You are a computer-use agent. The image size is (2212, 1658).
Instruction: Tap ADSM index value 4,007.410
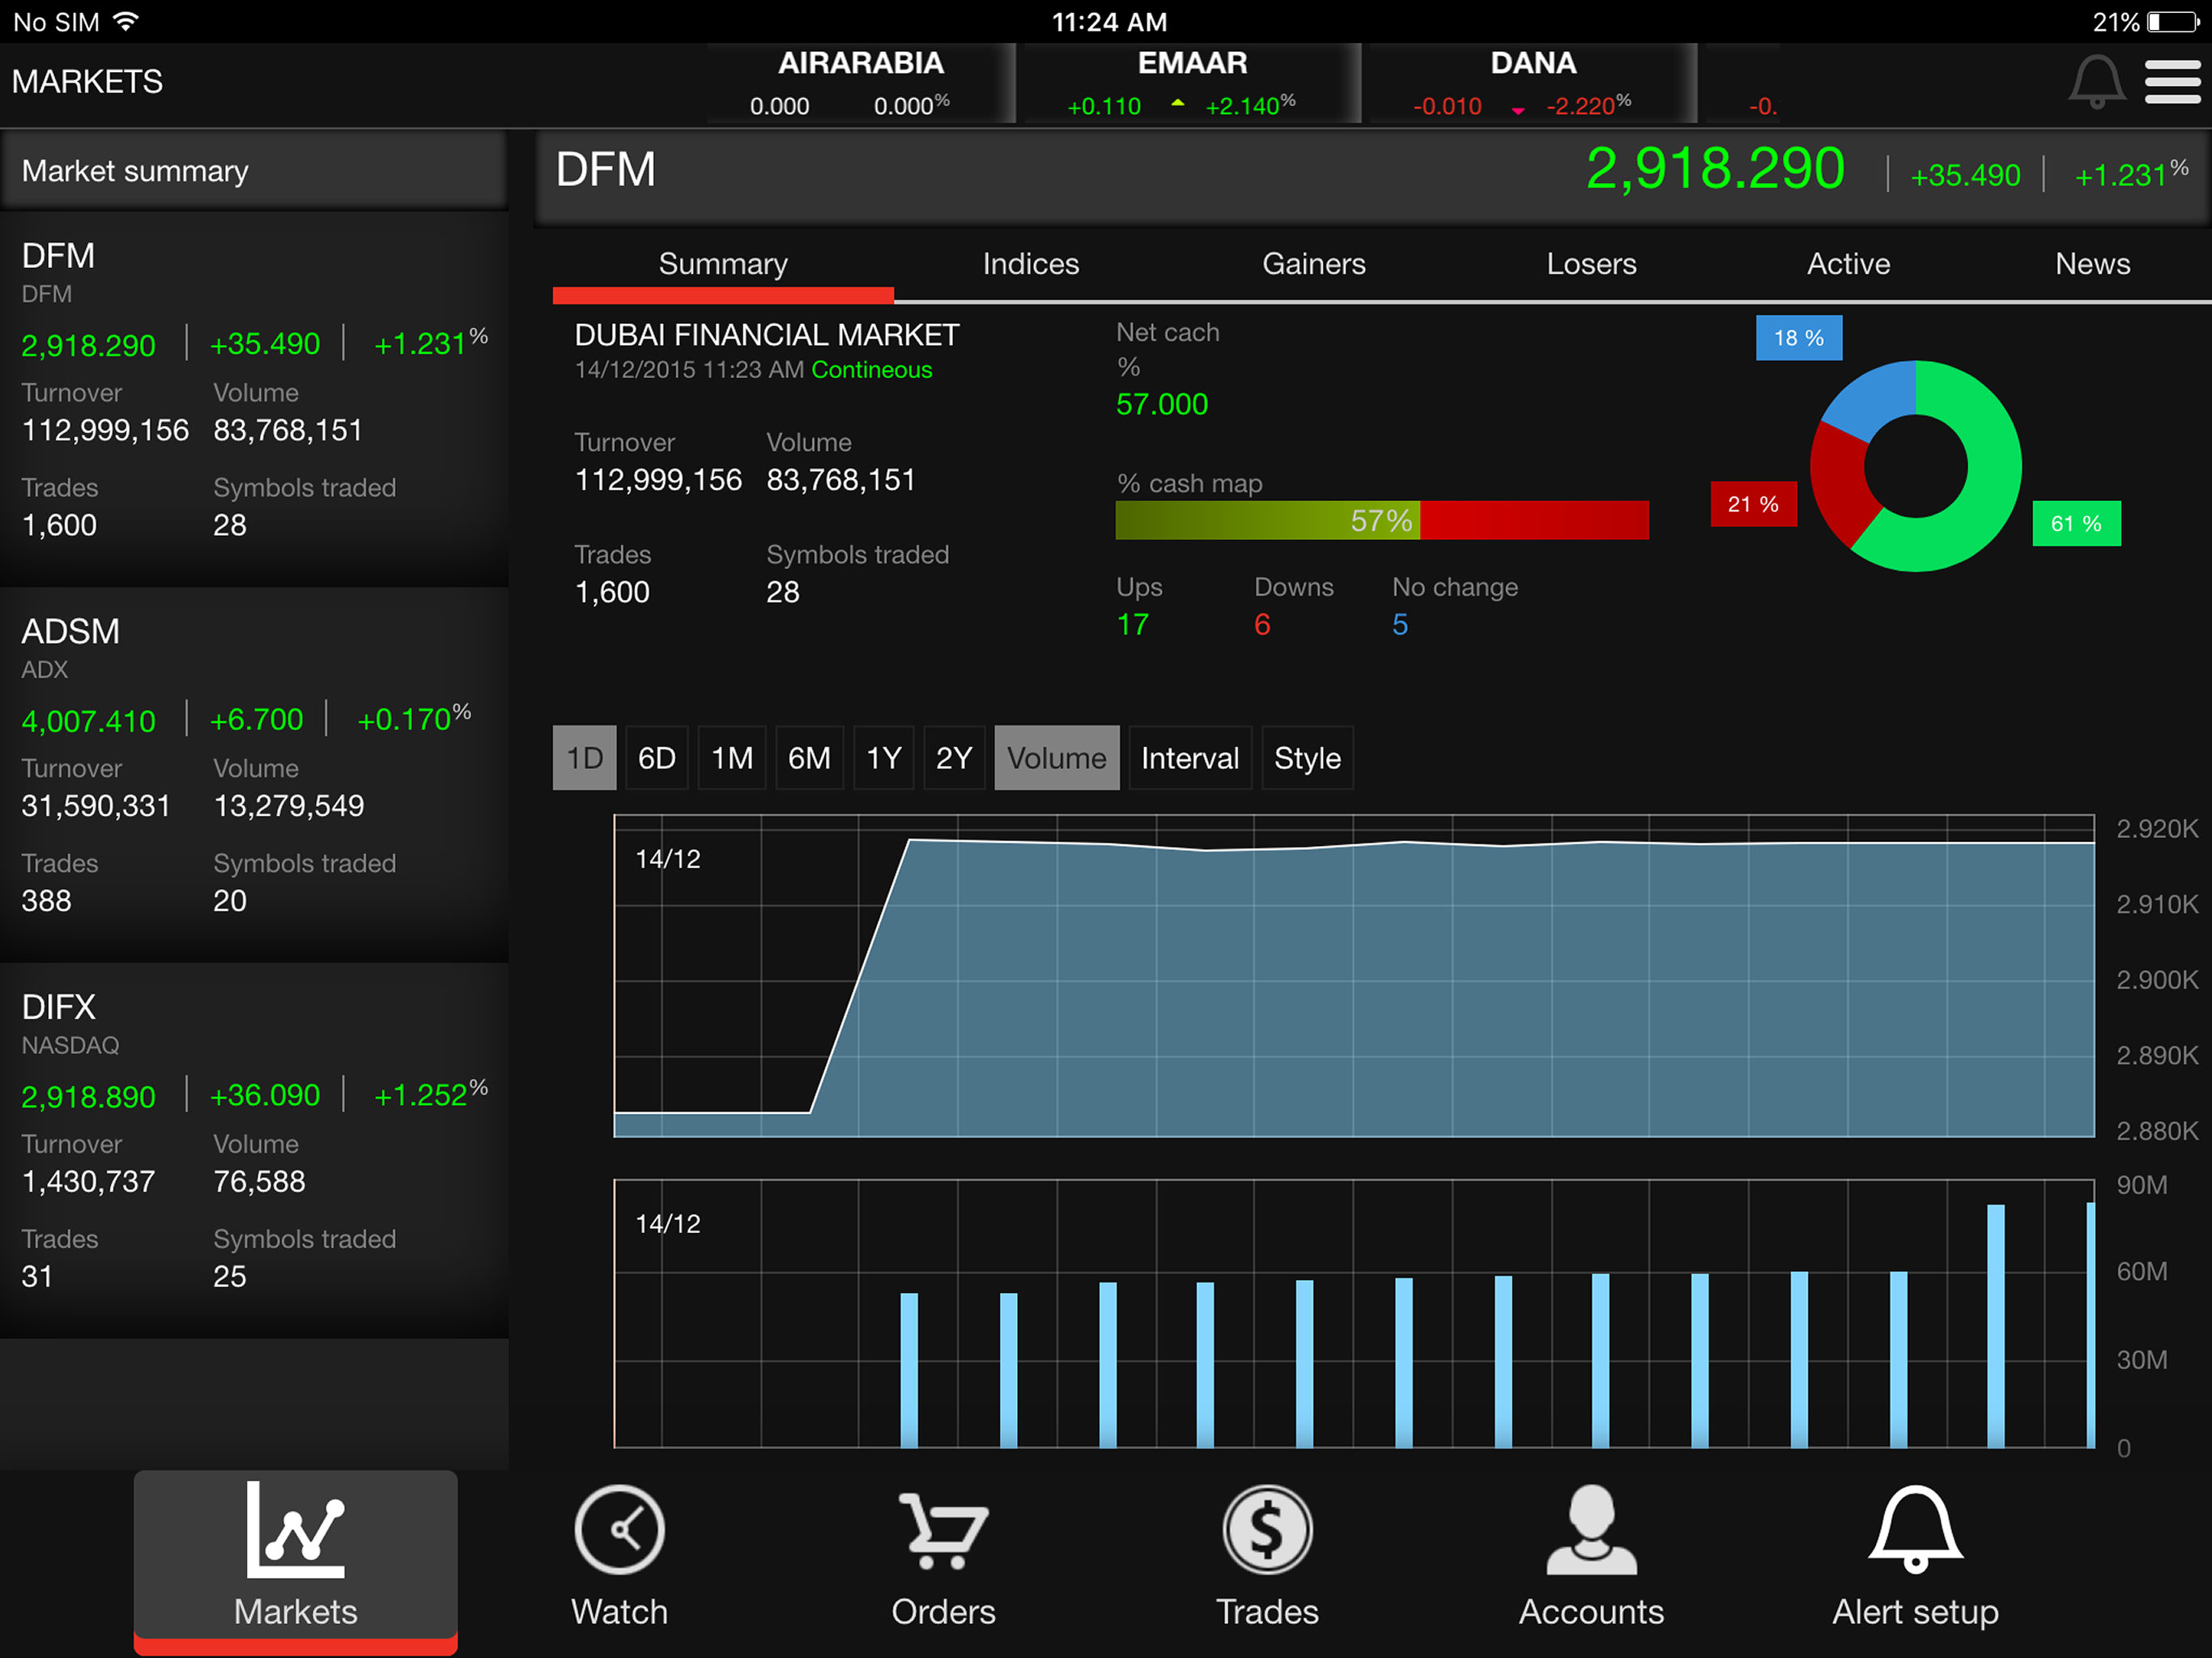click(x=88, y=721)
